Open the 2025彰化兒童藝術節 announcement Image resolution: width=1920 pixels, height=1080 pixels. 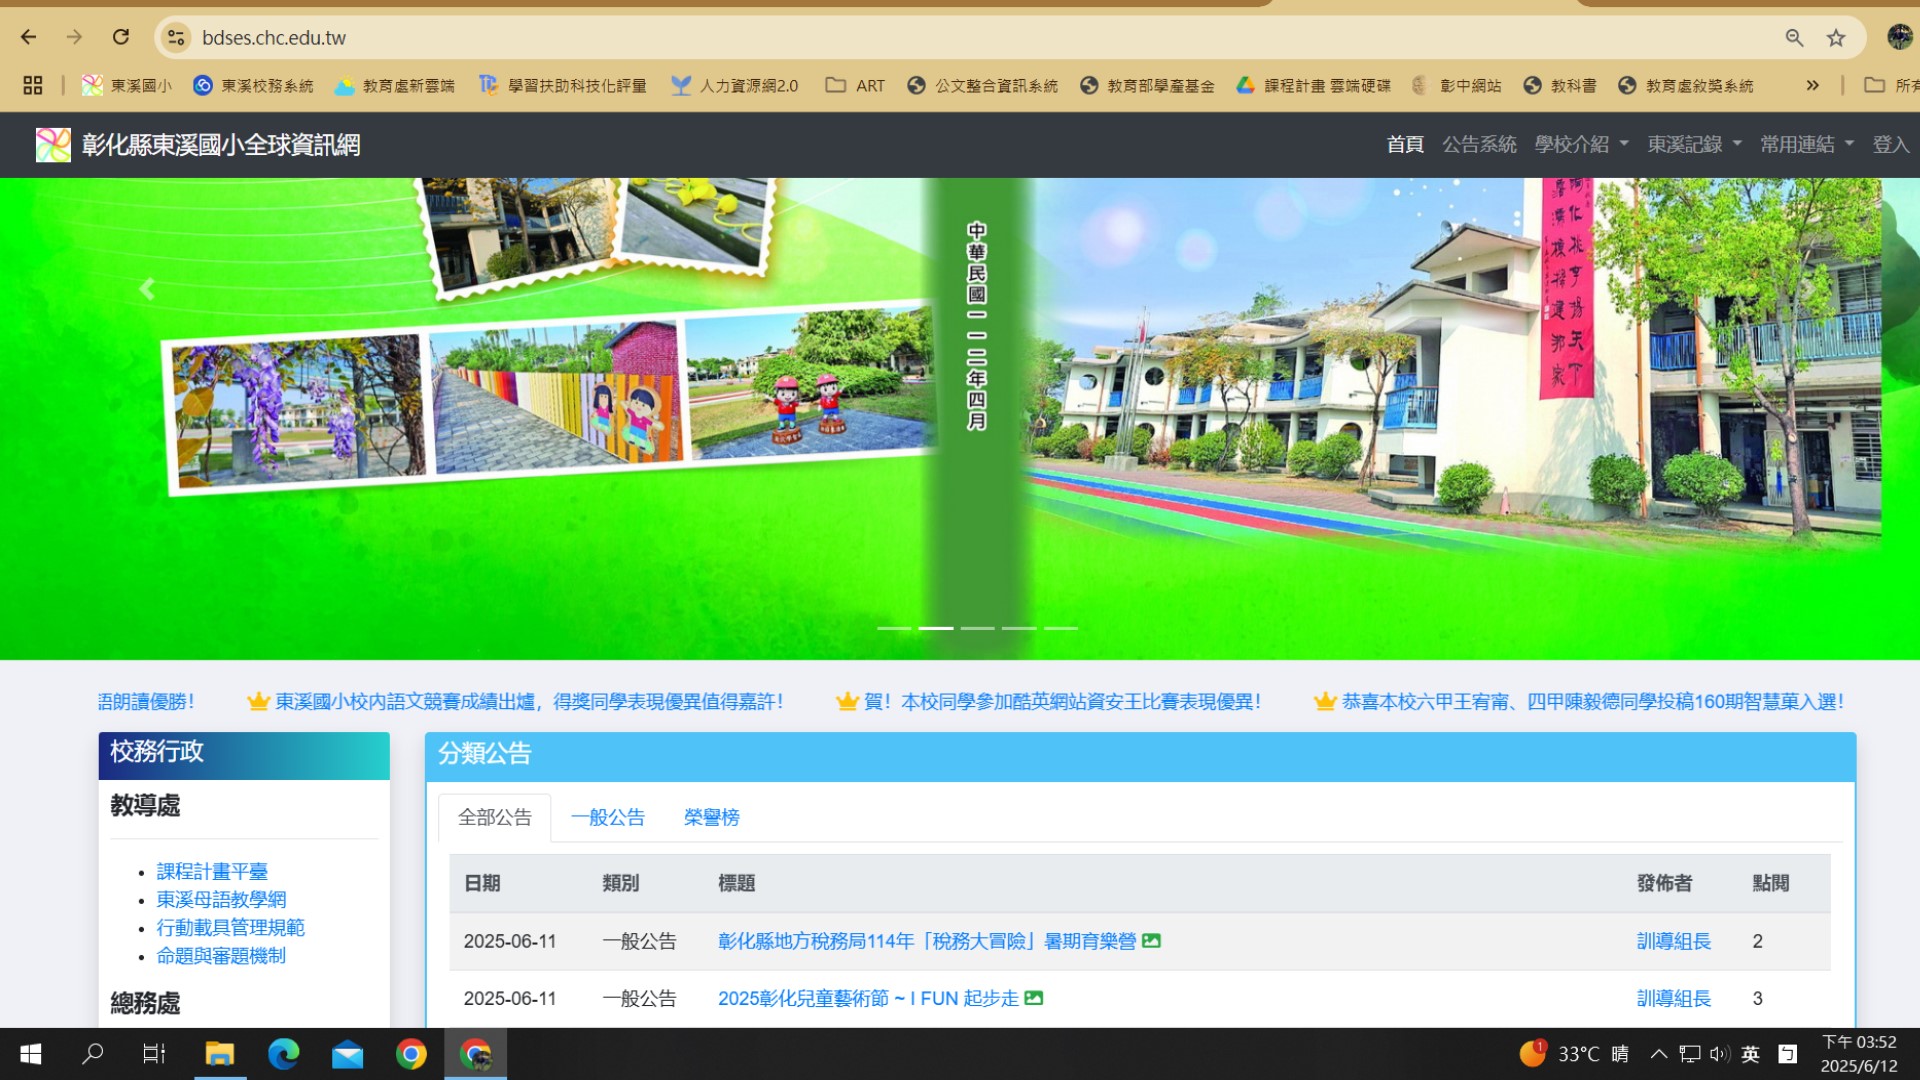[867, 999]
